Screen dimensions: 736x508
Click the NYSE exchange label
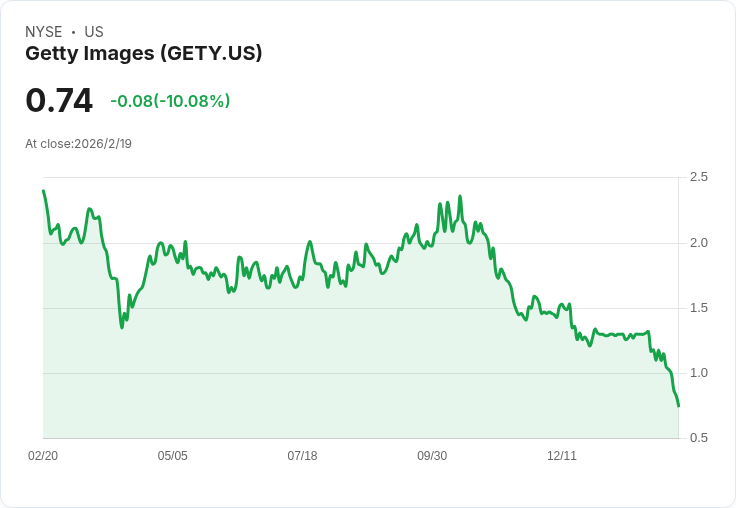pos(44,32)
